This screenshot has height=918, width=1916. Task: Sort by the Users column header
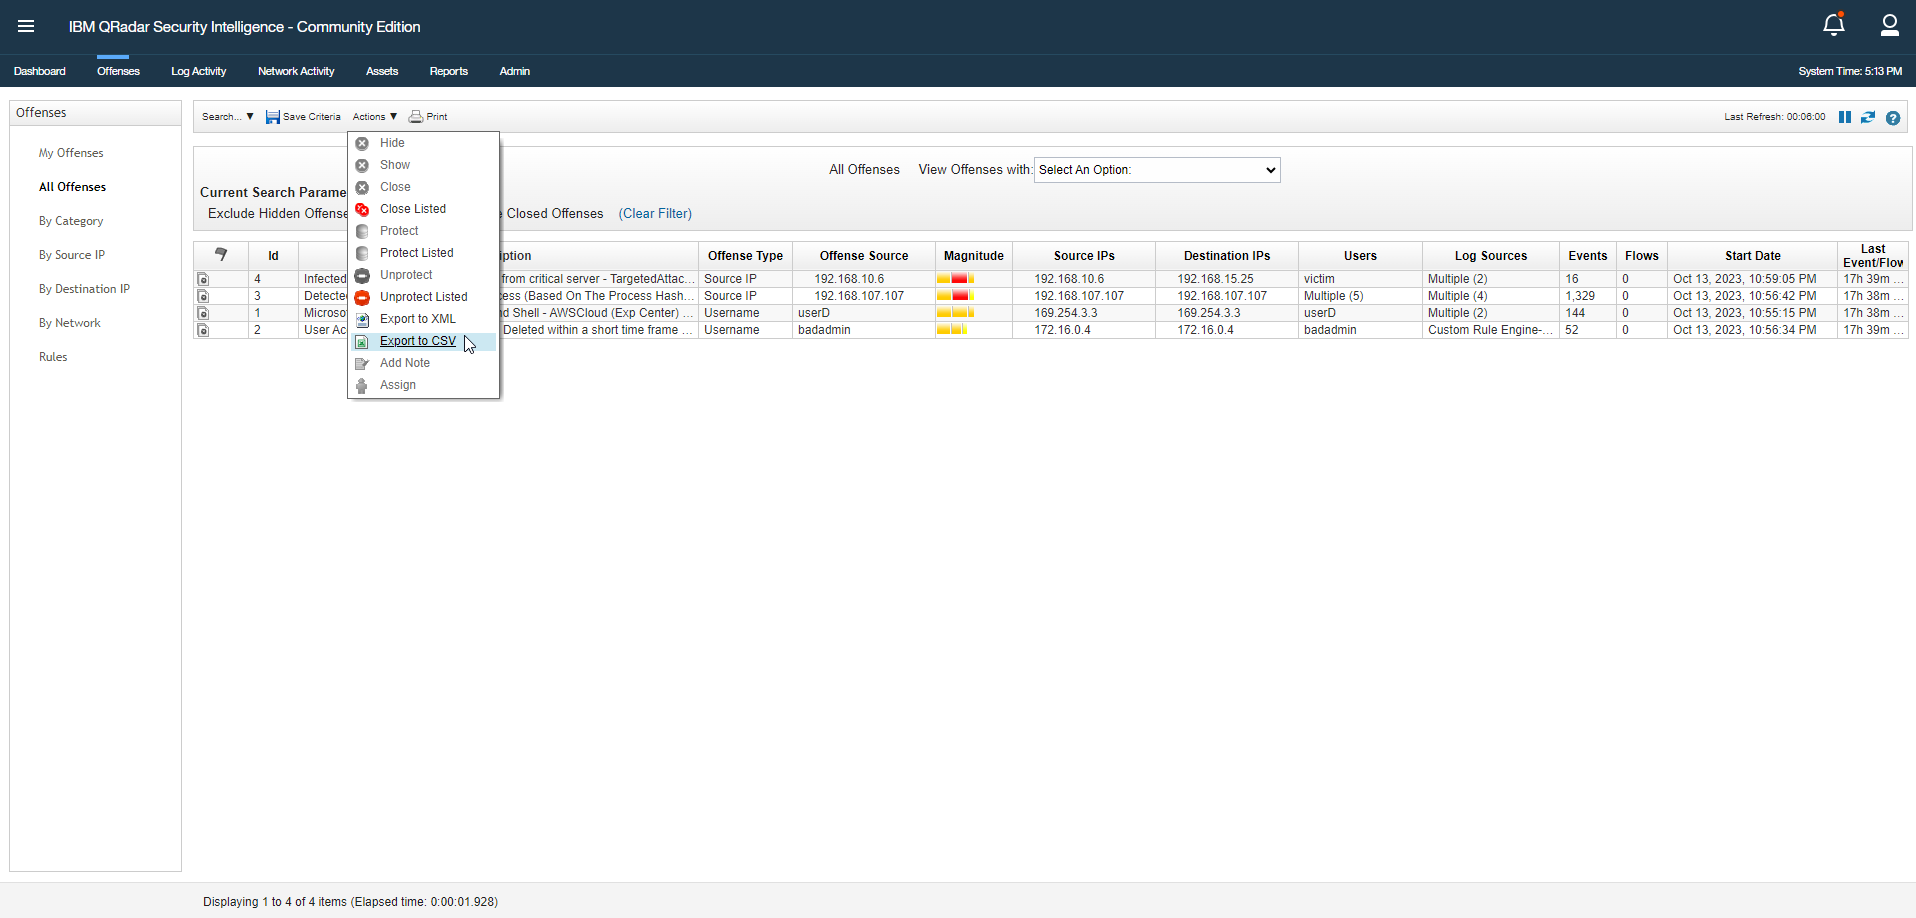pos(1360,256)
